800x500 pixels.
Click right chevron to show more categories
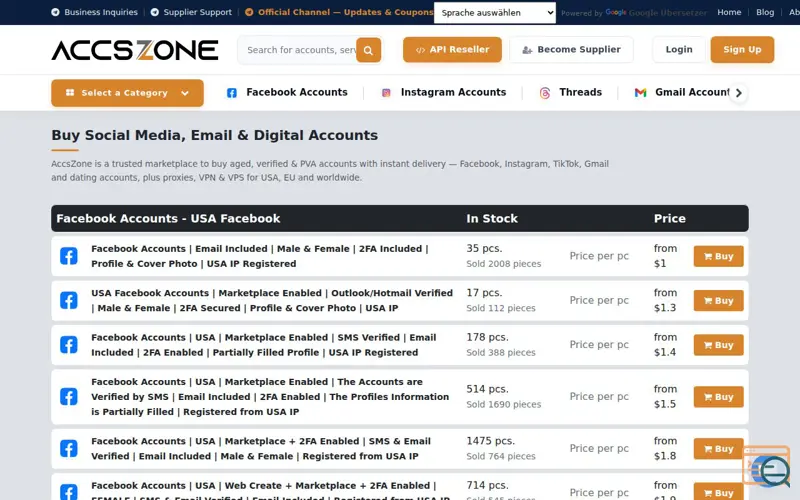pyautogui.click(x=738, y=93)
